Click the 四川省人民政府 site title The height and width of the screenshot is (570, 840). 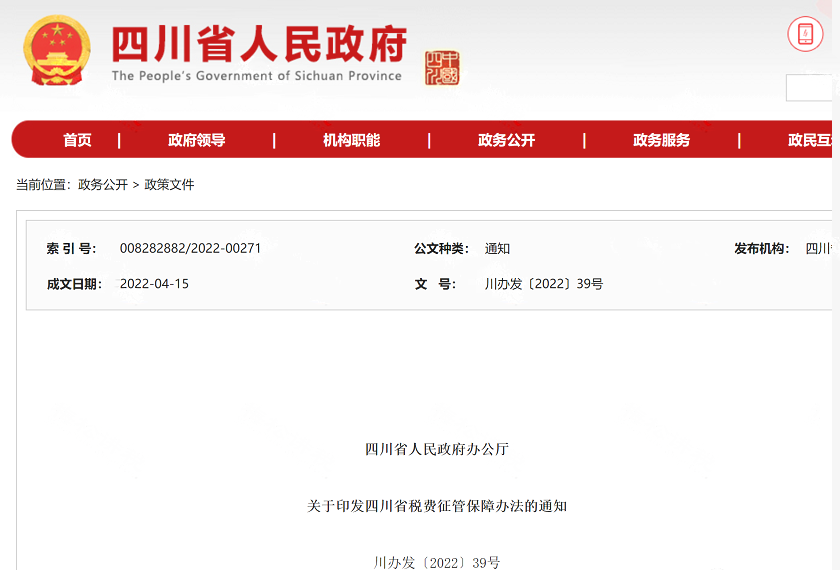259,44
